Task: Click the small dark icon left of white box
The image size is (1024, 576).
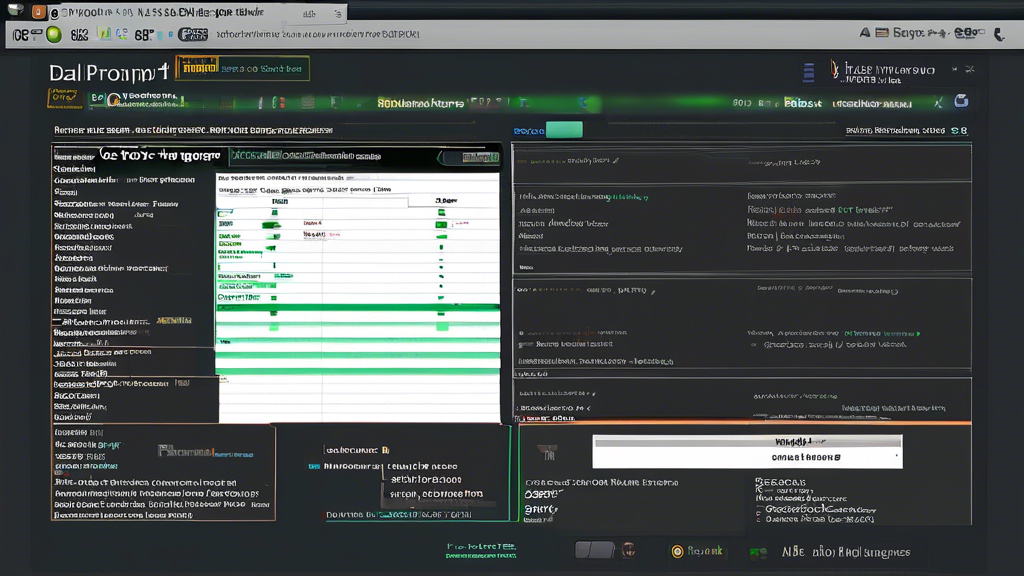Action: [547, 452]
